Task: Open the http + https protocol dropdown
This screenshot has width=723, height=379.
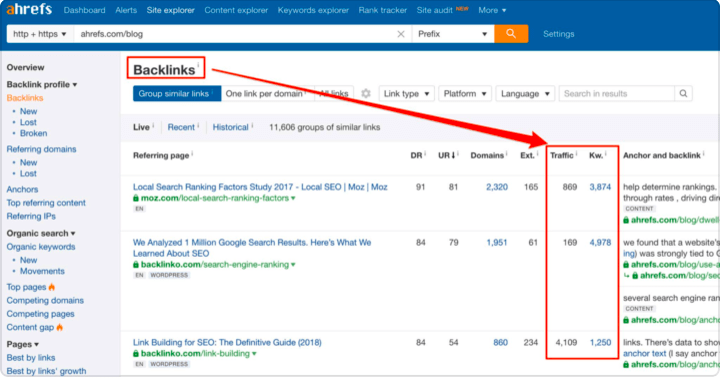Action: click(x=40, y=34)
